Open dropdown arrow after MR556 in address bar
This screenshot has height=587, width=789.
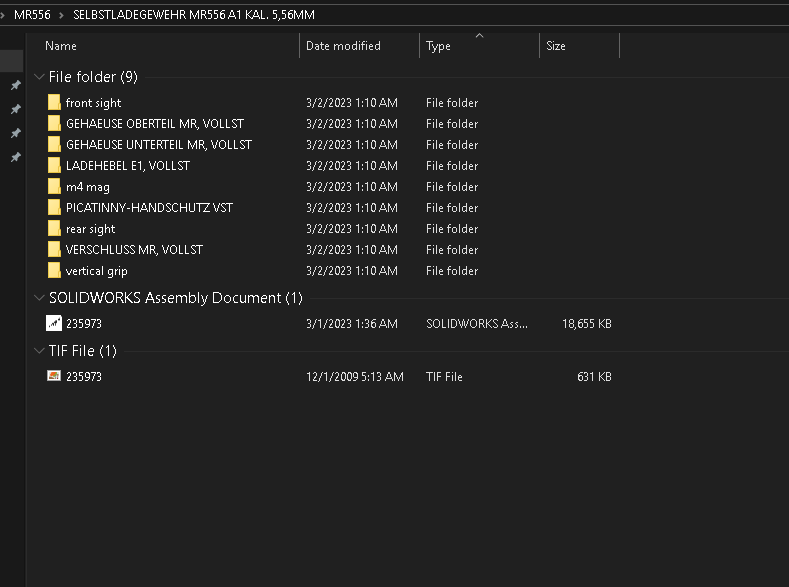[61, 15]
